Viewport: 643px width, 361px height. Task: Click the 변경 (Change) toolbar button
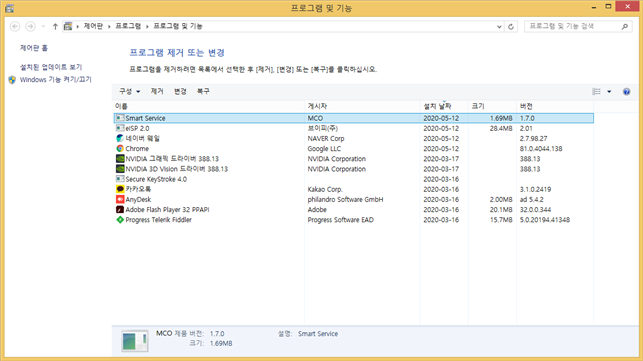[180, 91]
